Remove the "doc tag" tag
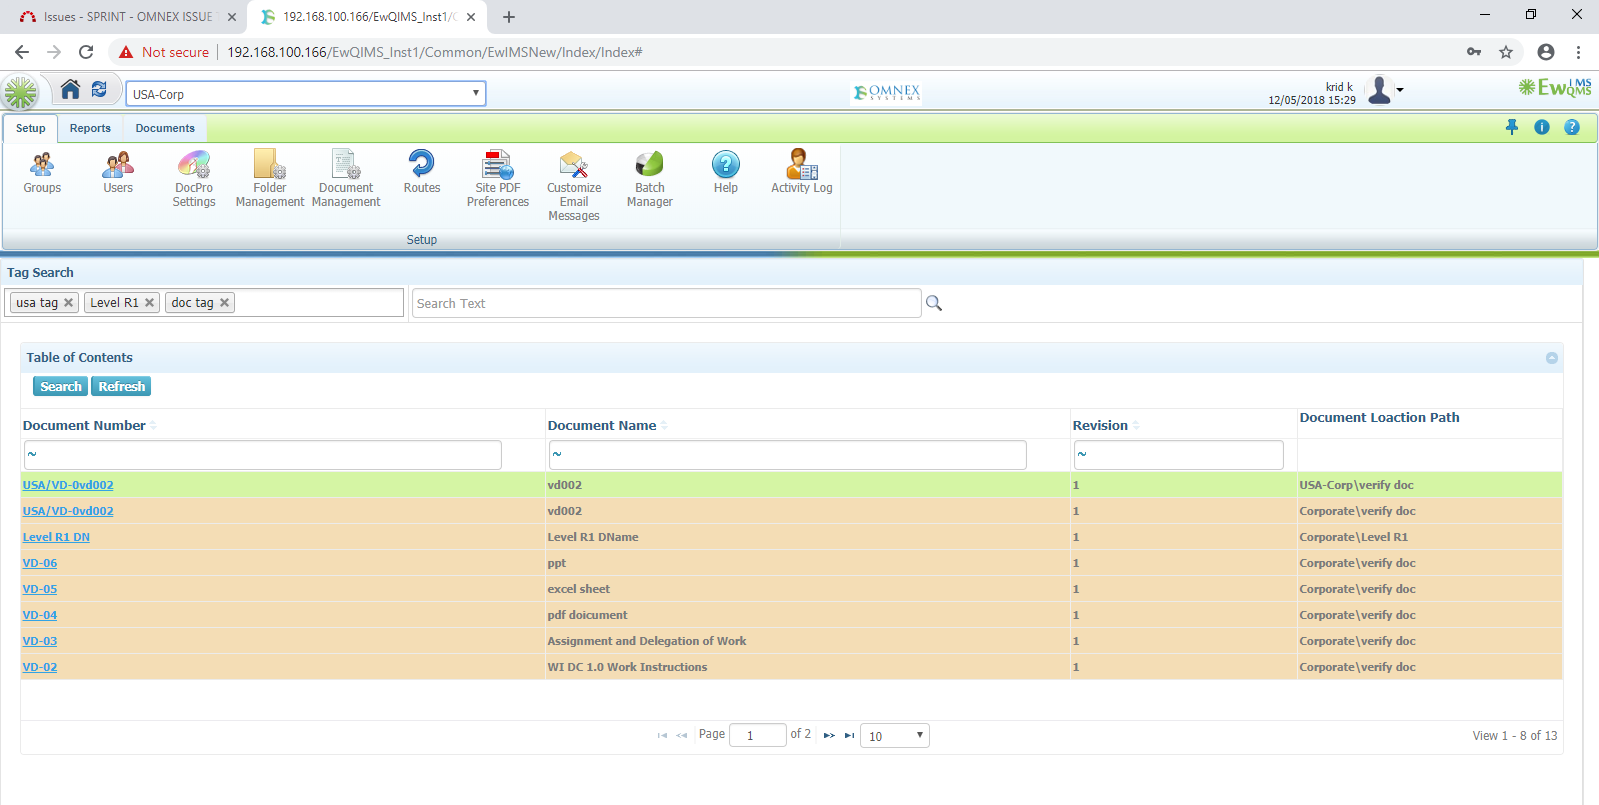 click(224, 303)
